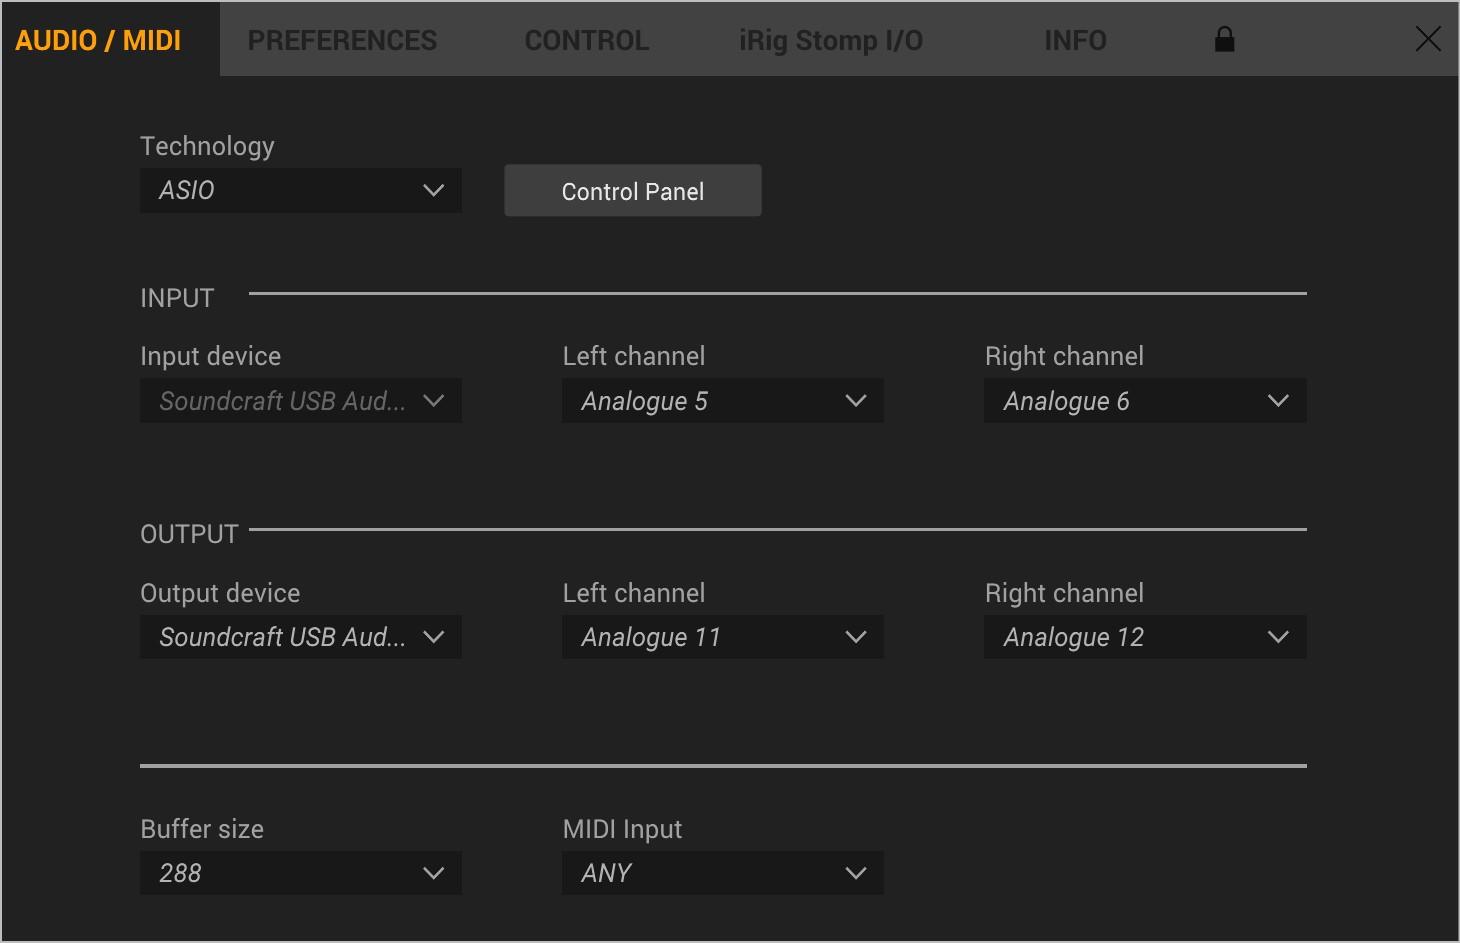Click the lock icon in the title bar
This screenshot has width=1460, height=943.
click(x=1224, y=39)
